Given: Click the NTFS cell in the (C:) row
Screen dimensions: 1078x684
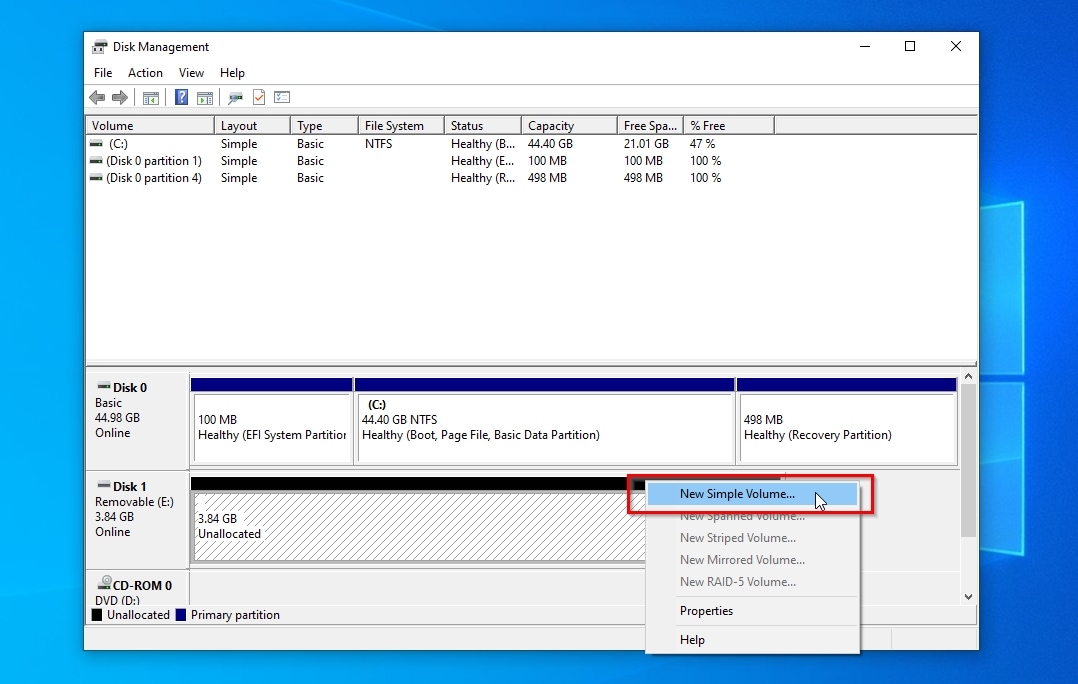Looking at the screenshot, I should click(x=379, y=144).
